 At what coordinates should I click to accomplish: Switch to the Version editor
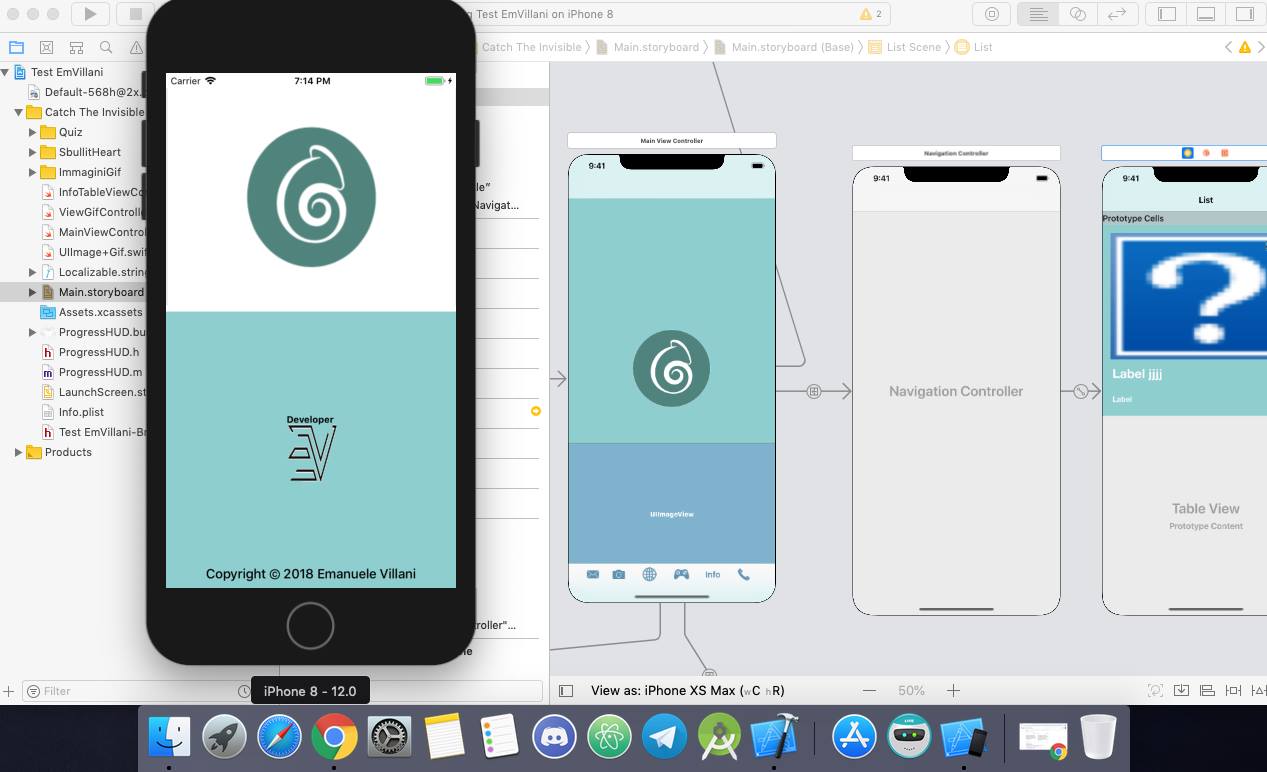click(x=1117, y=14)
